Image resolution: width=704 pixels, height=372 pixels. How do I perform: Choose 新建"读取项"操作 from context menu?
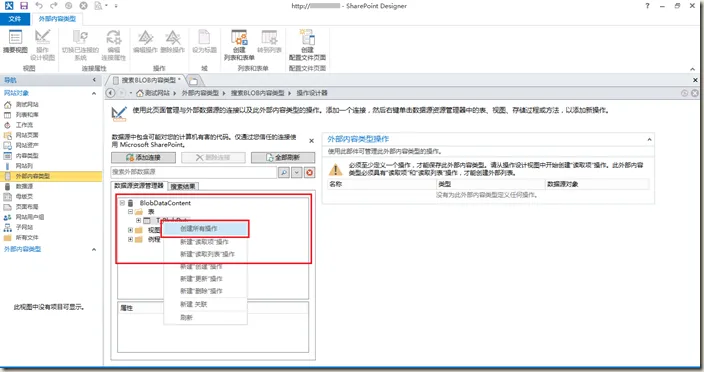[205, 242]
